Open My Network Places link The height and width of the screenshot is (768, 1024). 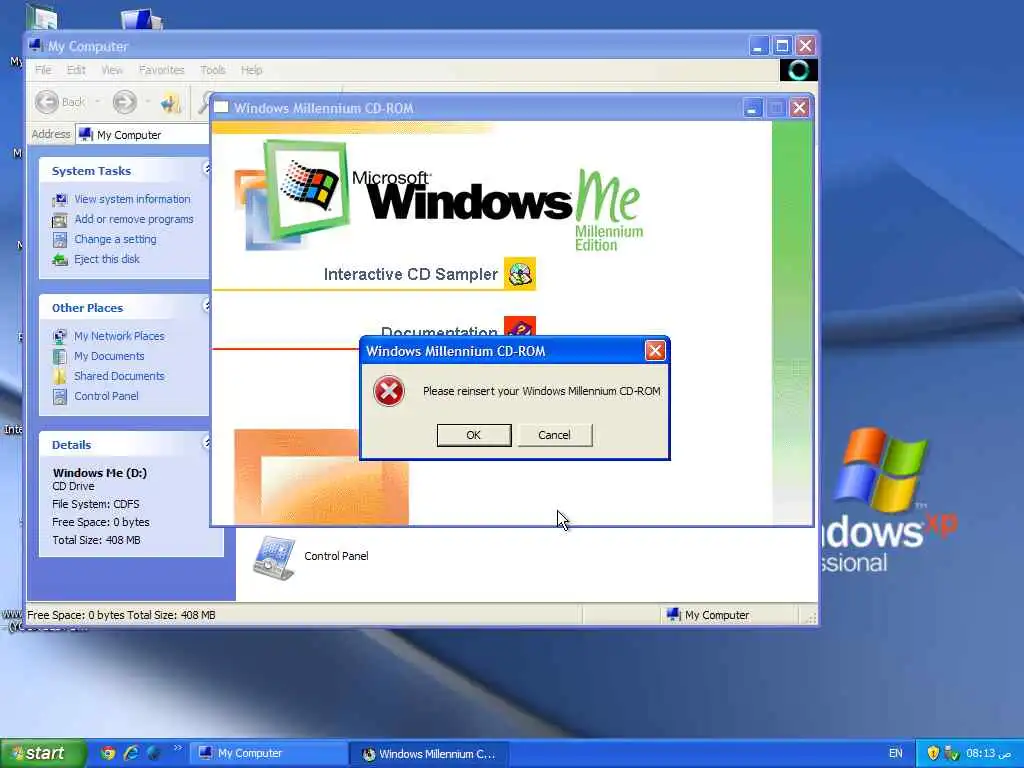119,336
